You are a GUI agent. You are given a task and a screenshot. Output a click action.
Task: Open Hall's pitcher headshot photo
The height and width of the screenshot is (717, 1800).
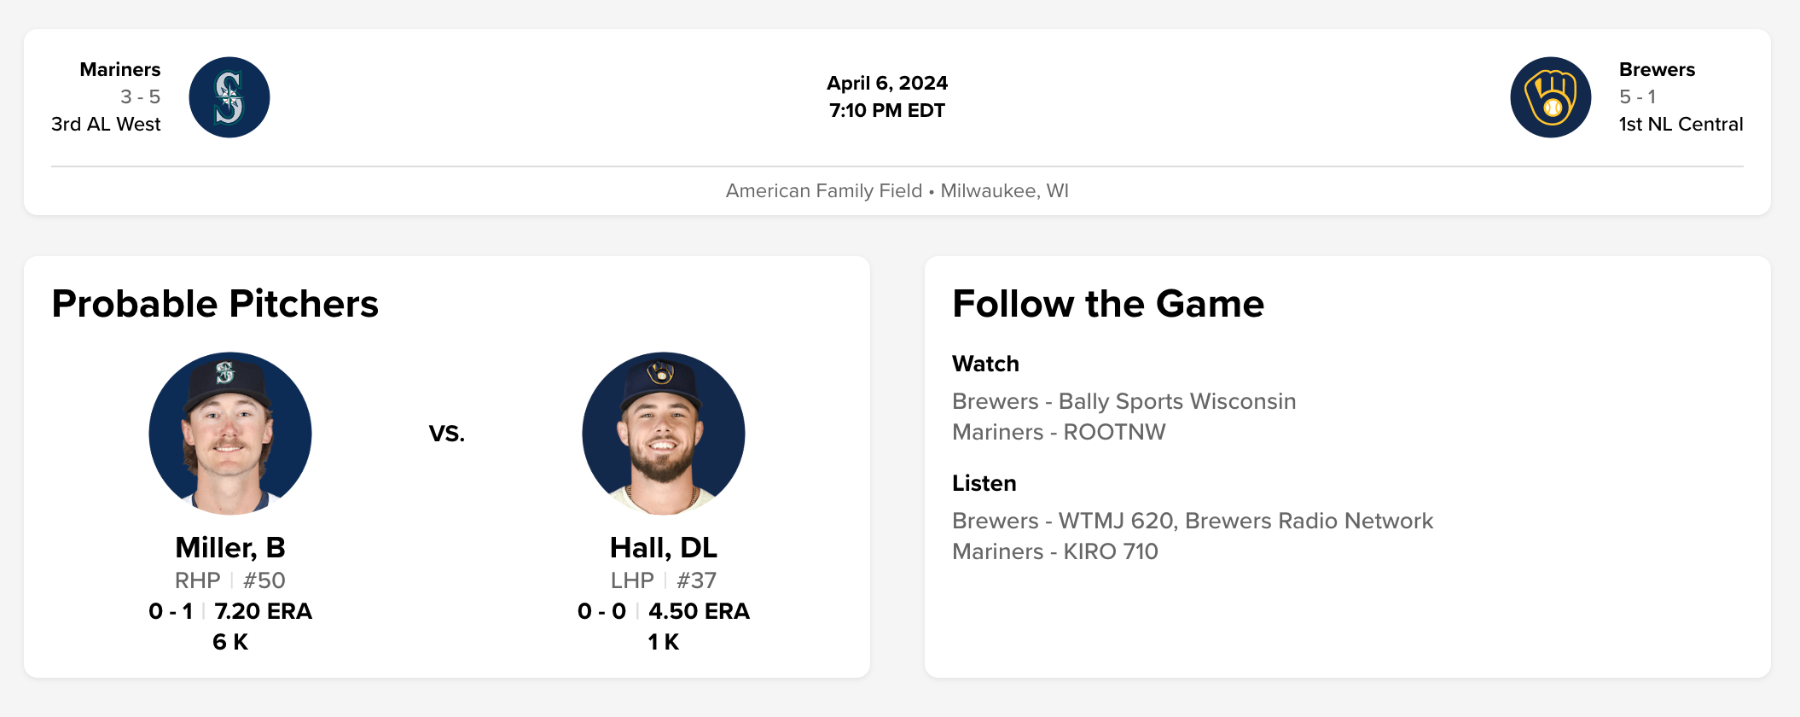click(663, 433)
